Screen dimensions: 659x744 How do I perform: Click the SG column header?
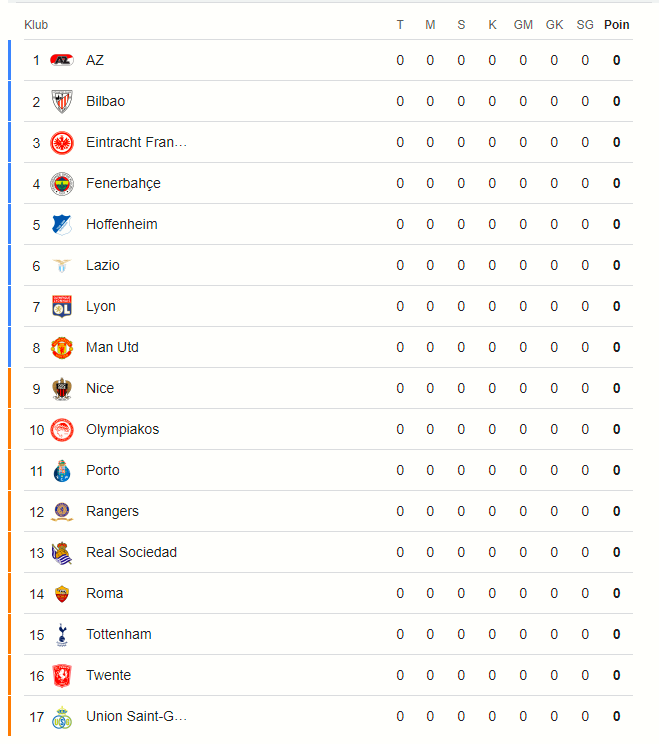585,25
